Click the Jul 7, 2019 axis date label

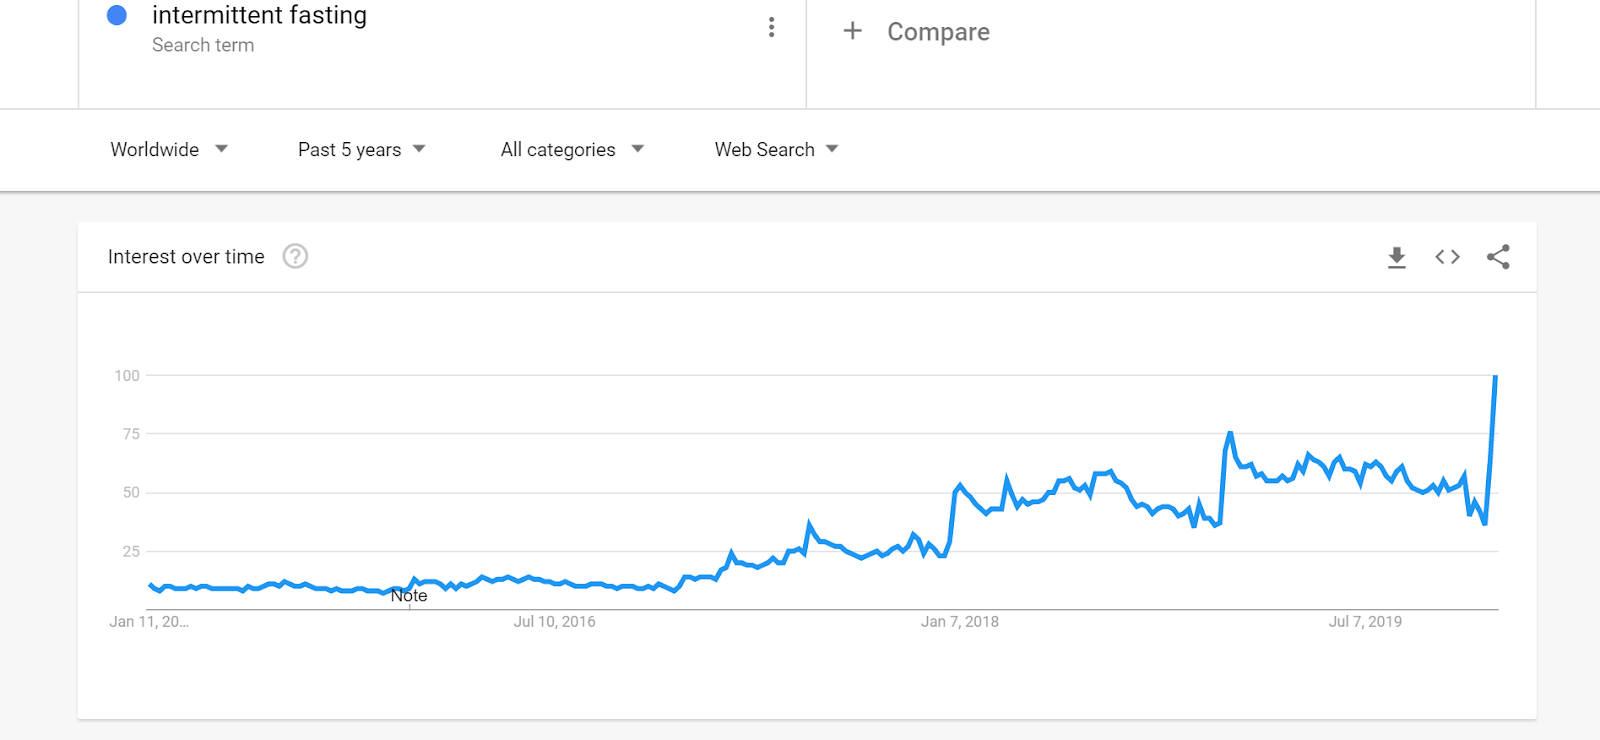coord(1365,622)
